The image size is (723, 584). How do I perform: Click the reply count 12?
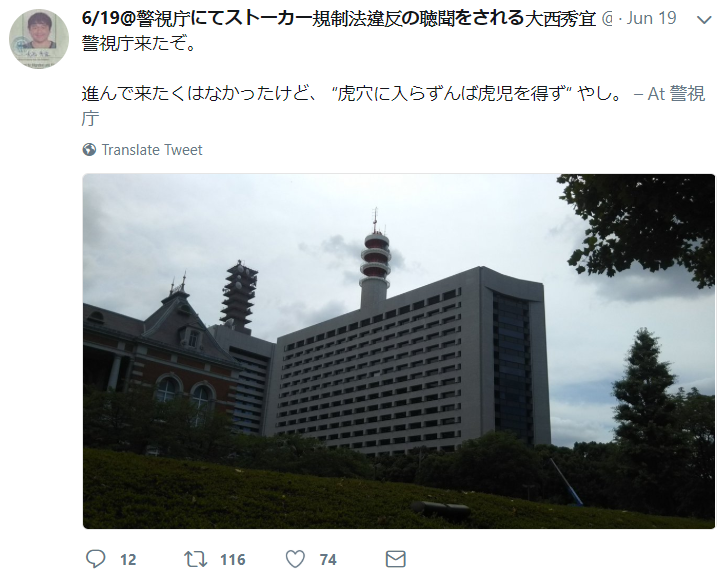128,560
